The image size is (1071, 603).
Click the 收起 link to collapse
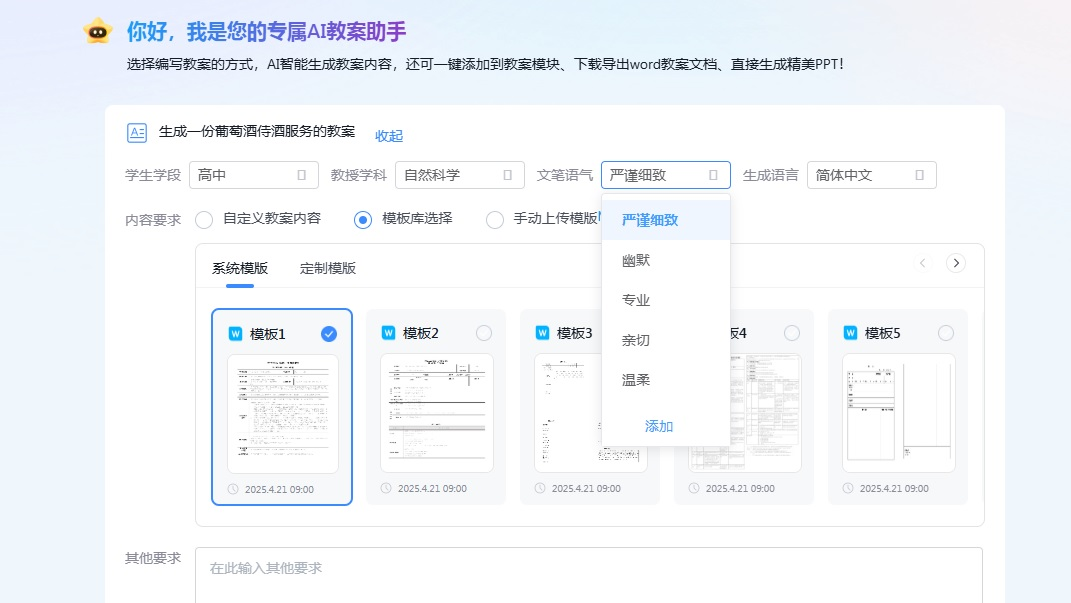click(x=388, y=136)
